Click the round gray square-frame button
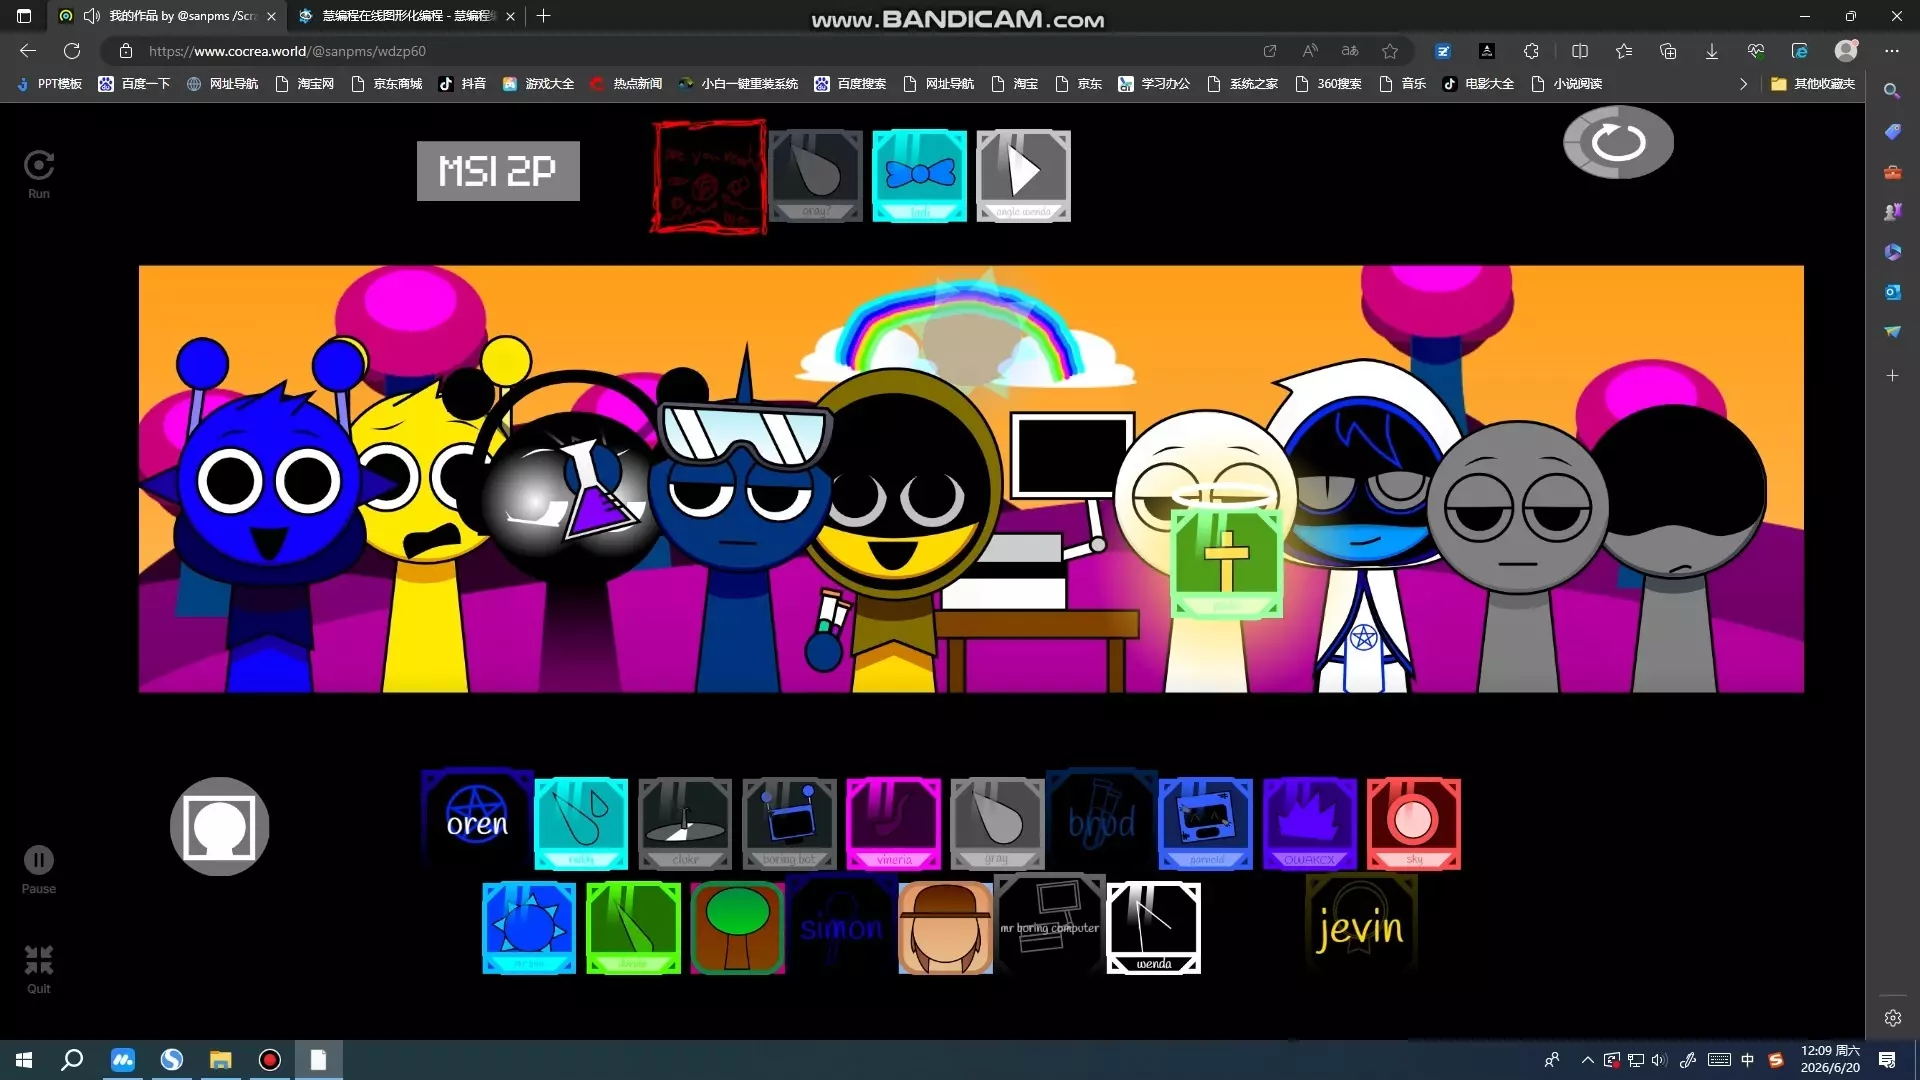Screen dimensions: 1920x1080 (x=219, y=826)
